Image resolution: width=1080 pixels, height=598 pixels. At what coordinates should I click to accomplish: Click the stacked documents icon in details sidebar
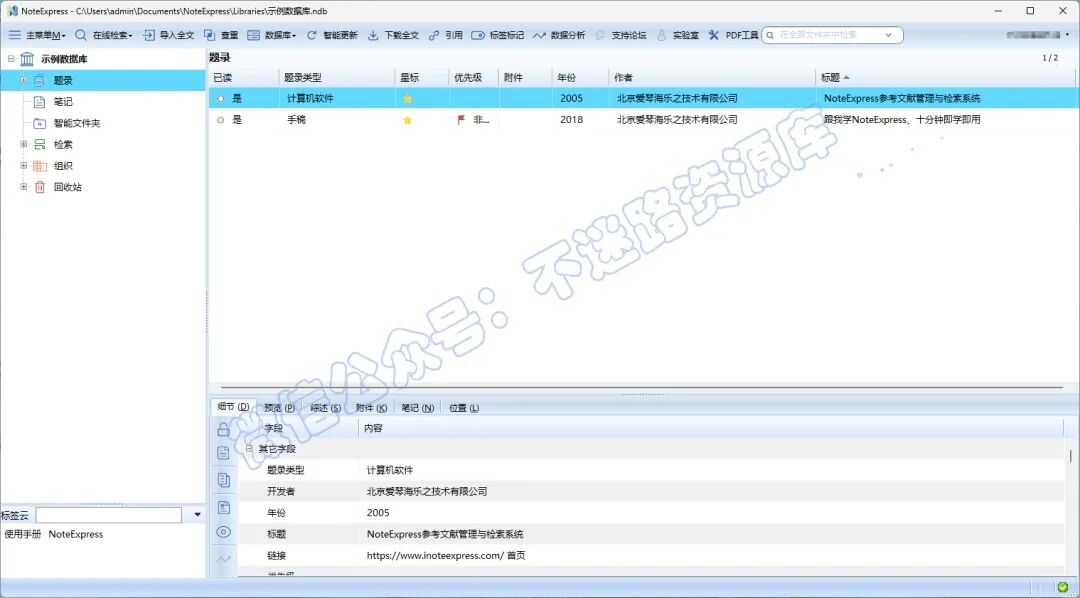coord(223,480)
